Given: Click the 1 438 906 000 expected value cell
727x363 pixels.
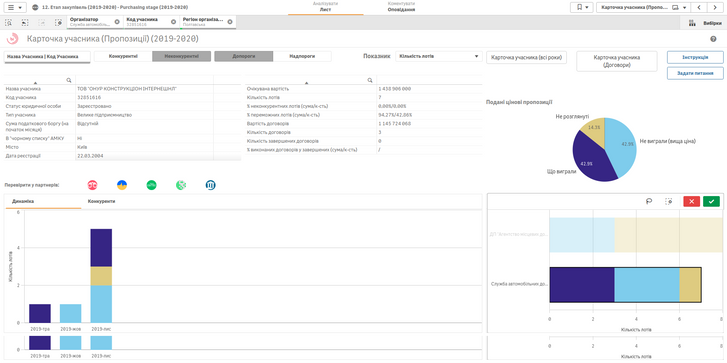Looking at the screenshot, I should coord(429,89).
